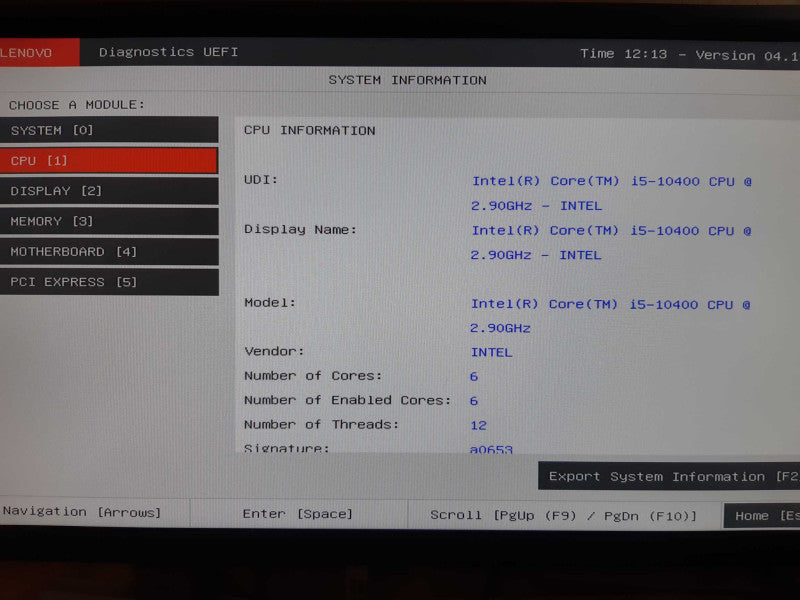The width and height of the screenshot is (800, 600).
Task: Click the Number of Cores label
Action: point(313,376)
